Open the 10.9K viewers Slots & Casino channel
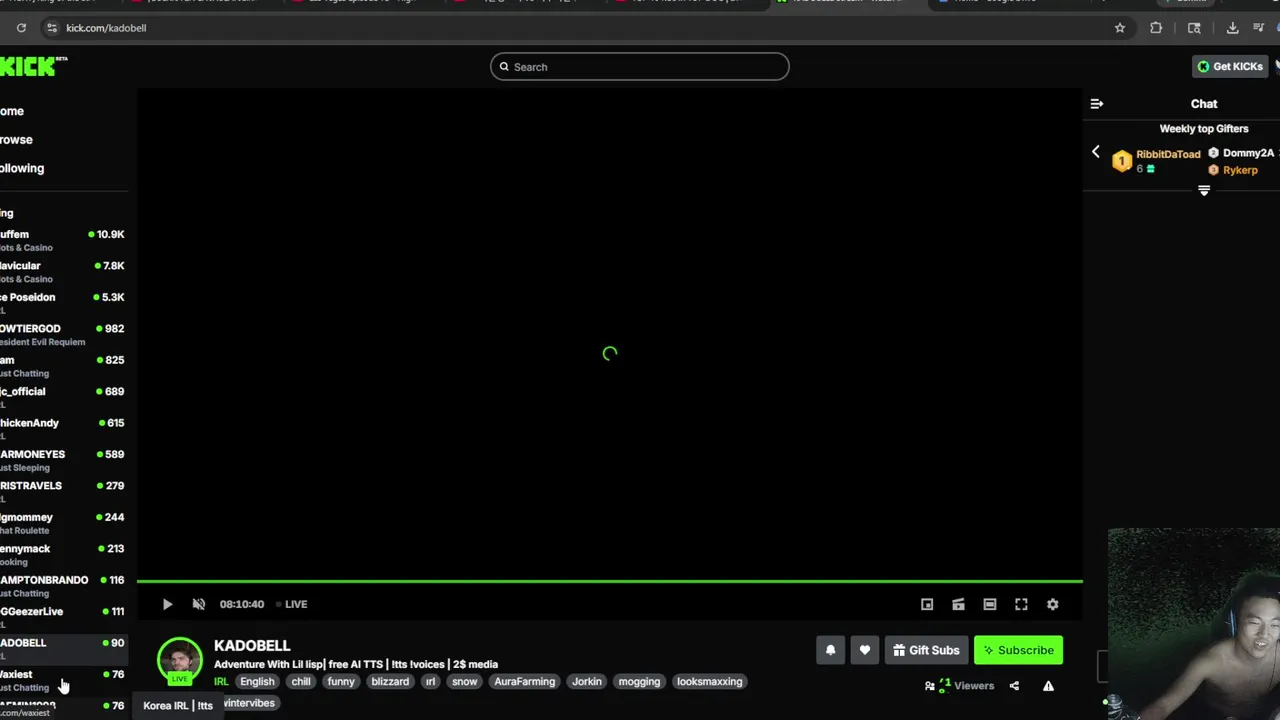The width and height of the screenshot is (1280, 720). point(62,240)
